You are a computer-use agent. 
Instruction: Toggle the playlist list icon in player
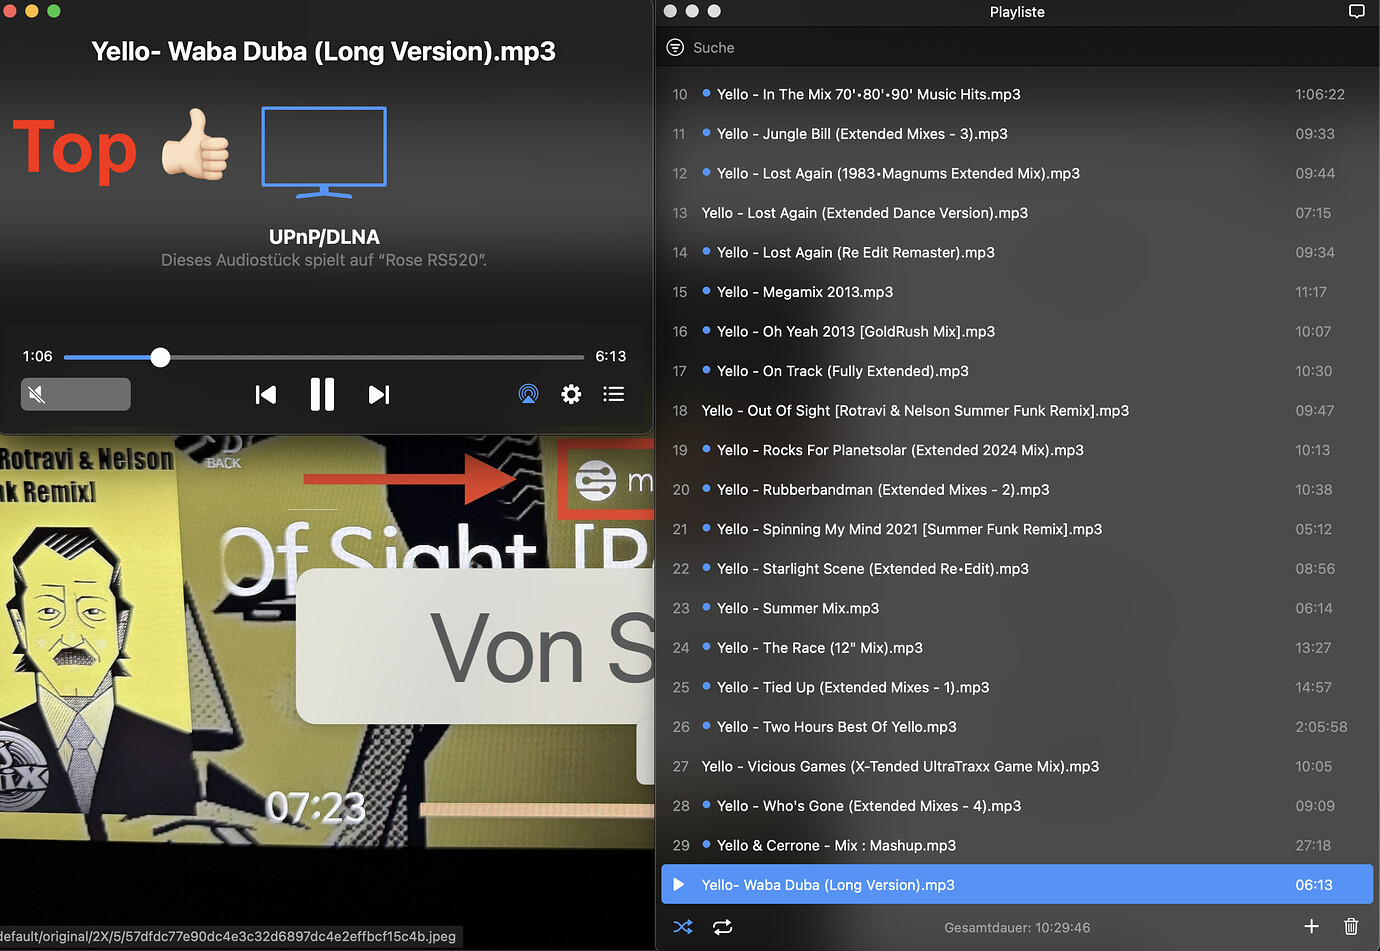click(614, 394)
